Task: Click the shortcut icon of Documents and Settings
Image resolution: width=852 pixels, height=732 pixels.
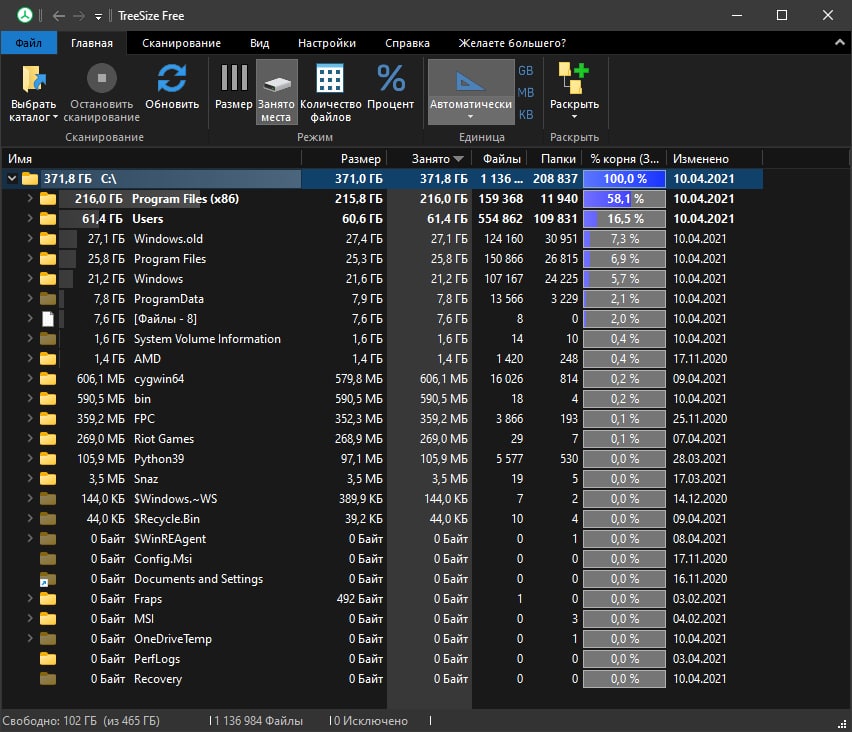Action: (x=48, y=579)
